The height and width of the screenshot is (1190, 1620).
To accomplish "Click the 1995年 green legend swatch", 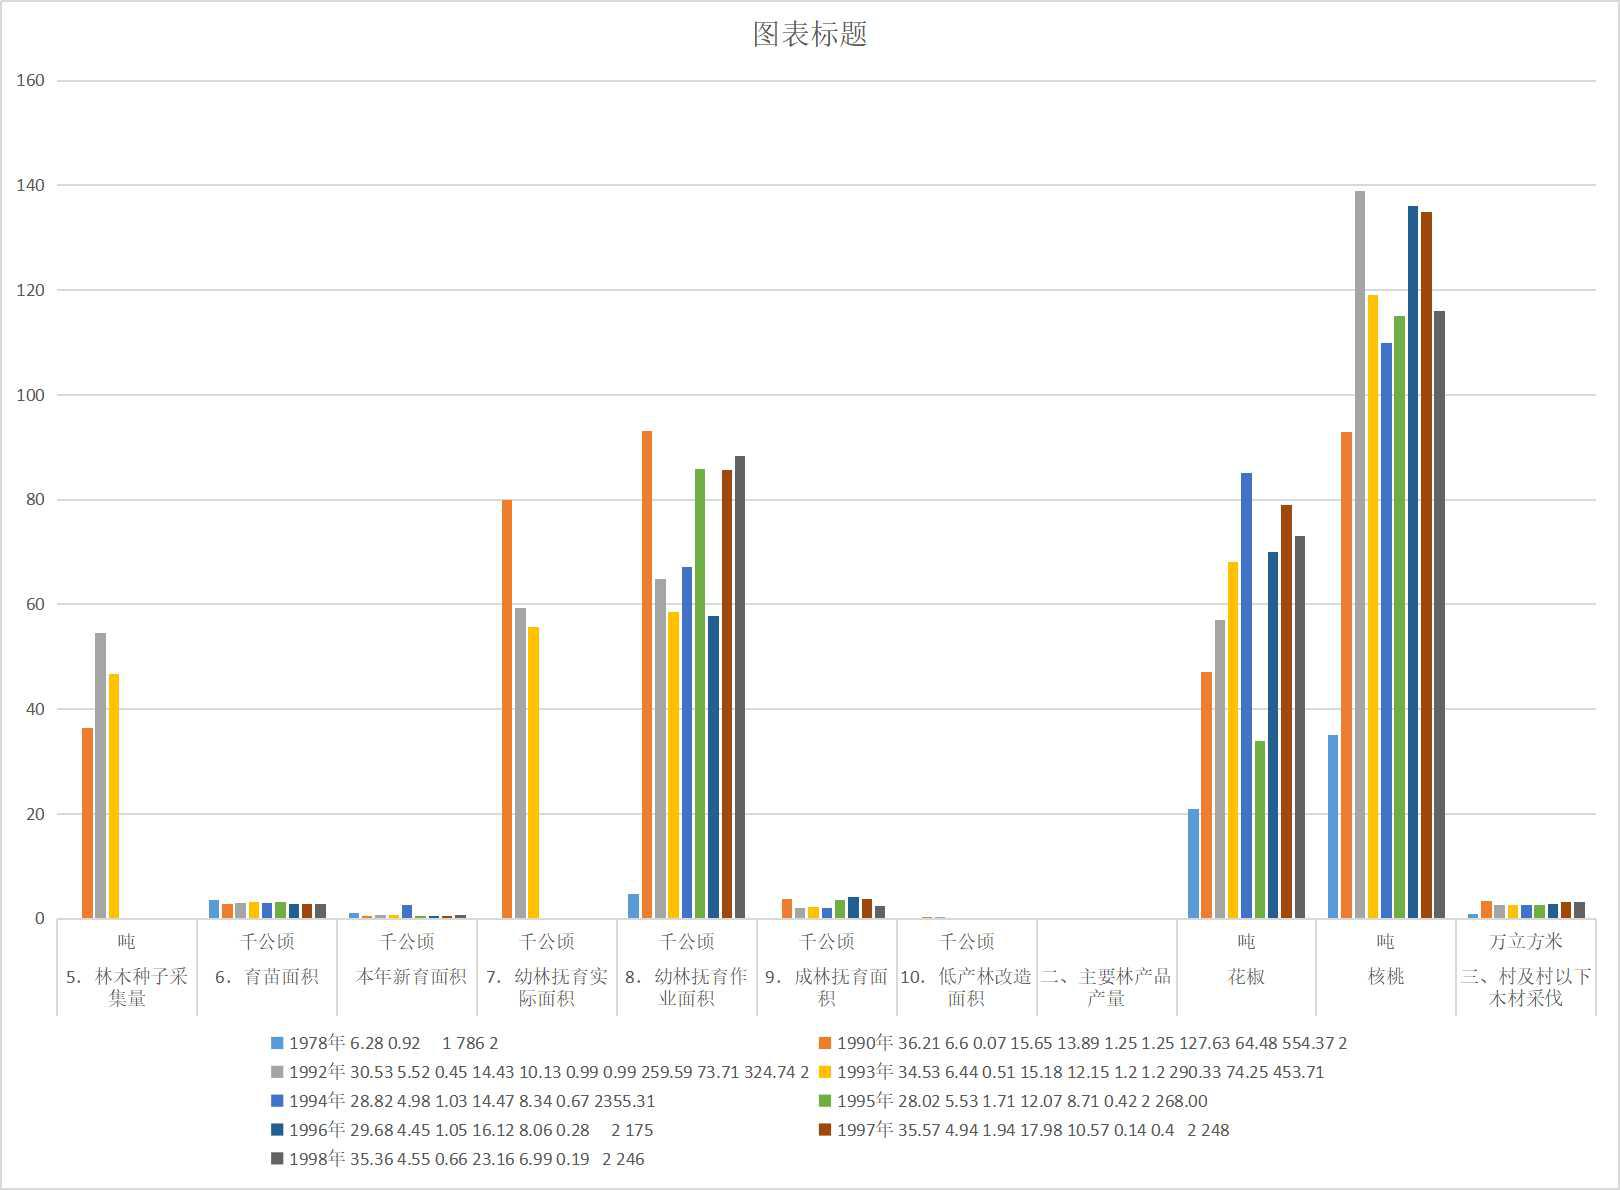I will pos(825,1101).
